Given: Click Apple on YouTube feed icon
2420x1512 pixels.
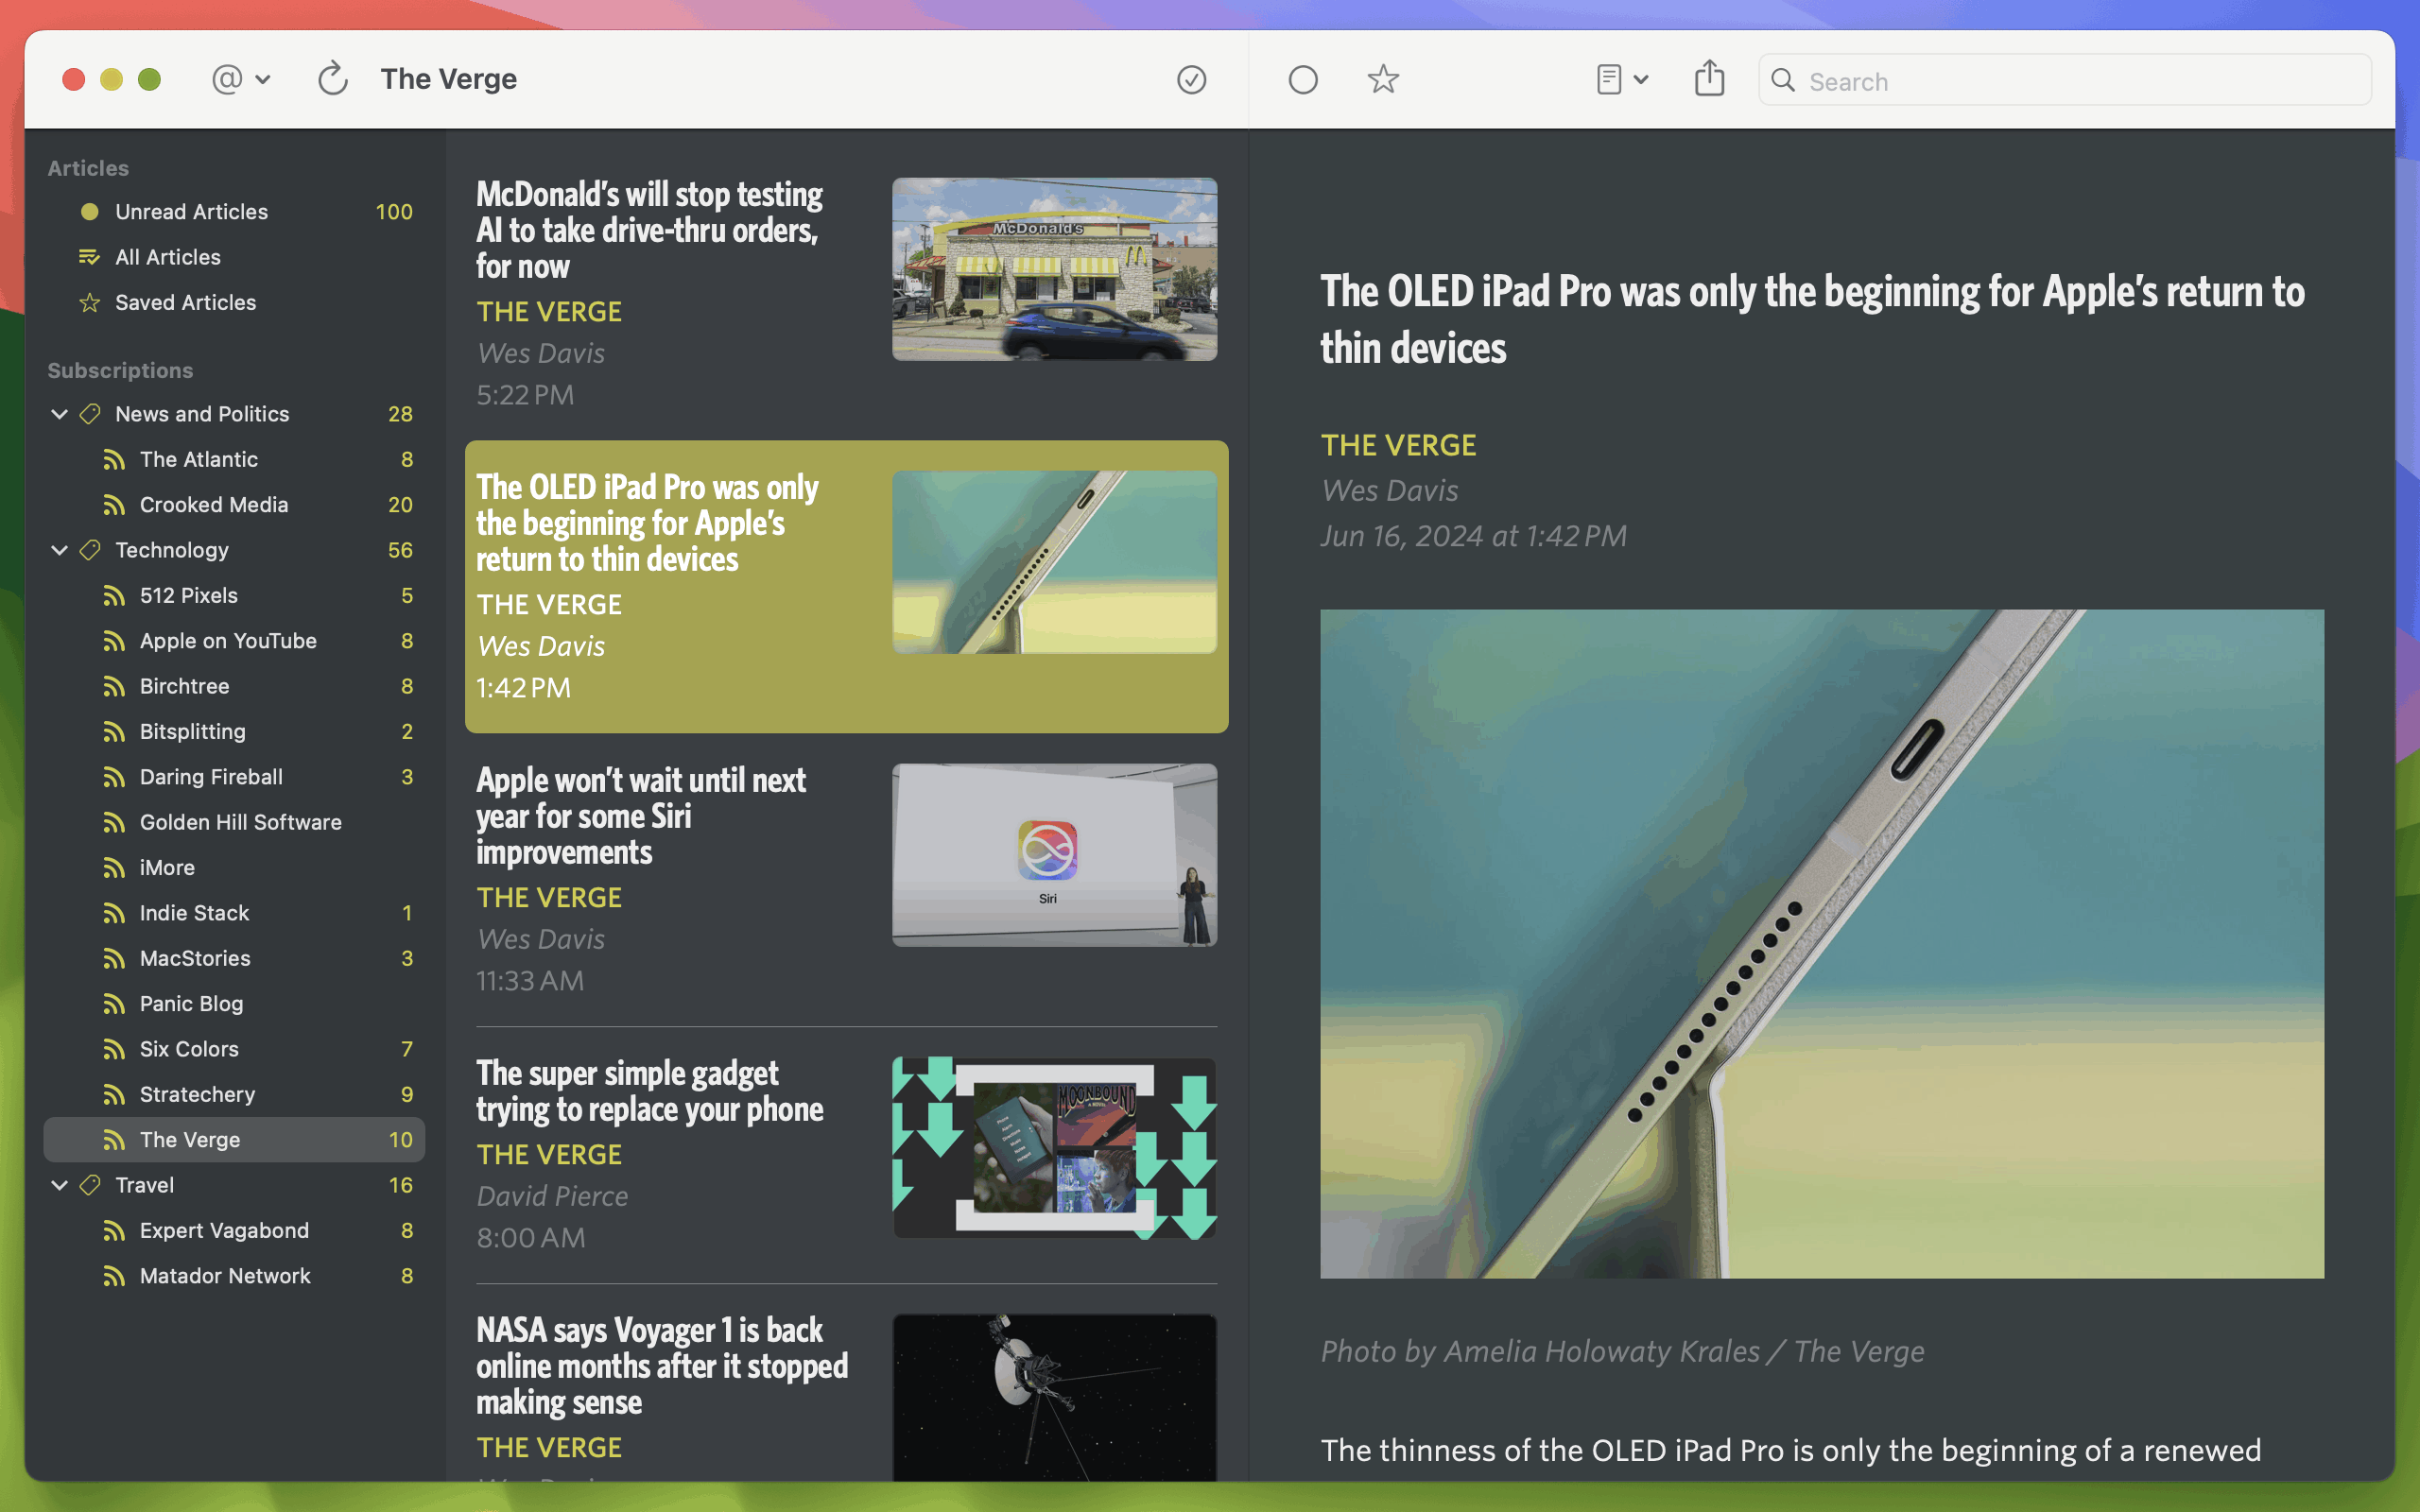Looking at the screenshot, I should (114, 641).
